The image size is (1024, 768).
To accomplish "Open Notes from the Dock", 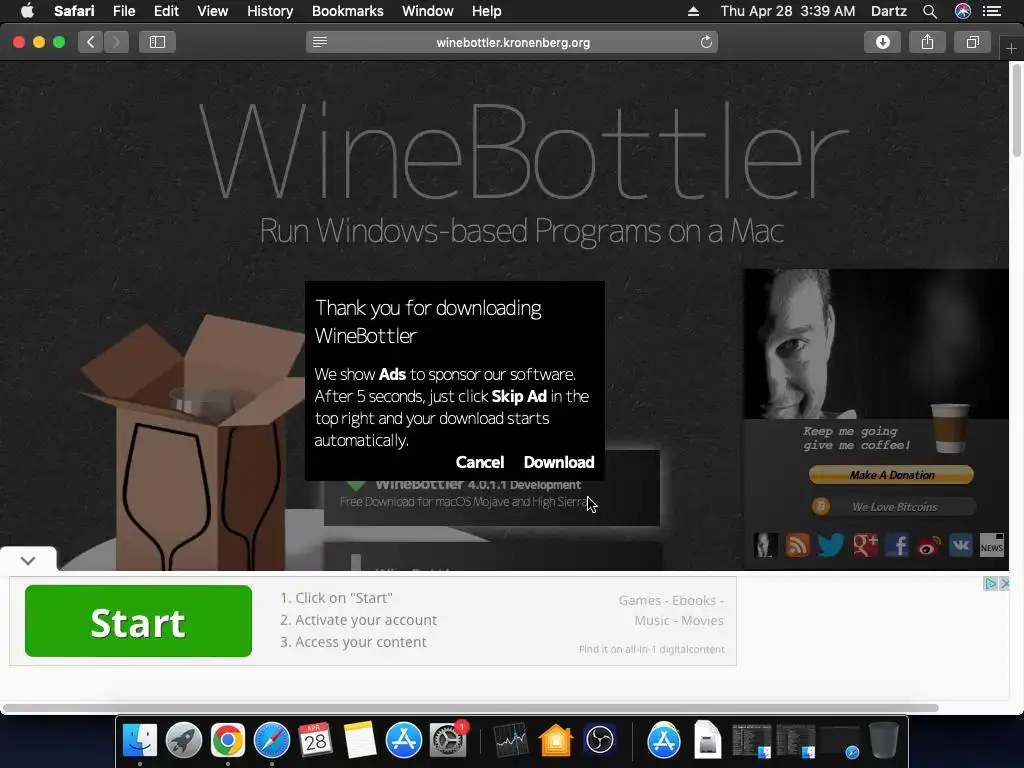I will [359, 741].
